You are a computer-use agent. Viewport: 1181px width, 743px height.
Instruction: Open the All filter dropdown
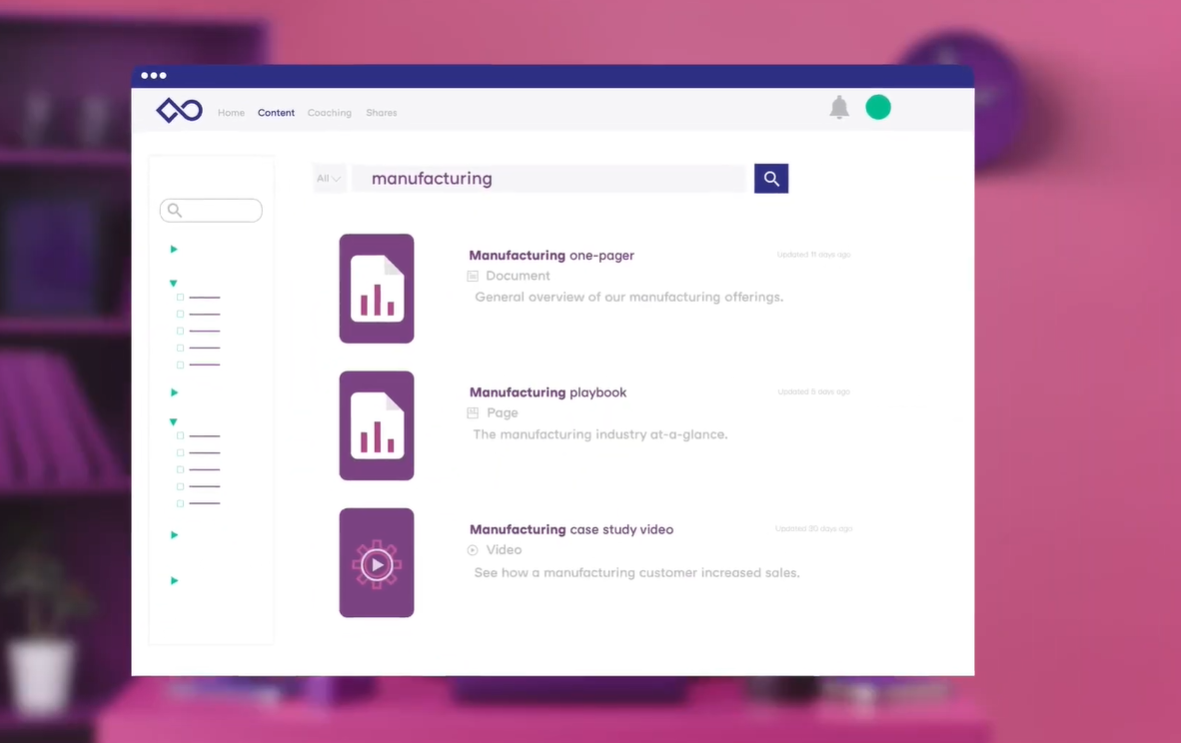click(328, 178)
